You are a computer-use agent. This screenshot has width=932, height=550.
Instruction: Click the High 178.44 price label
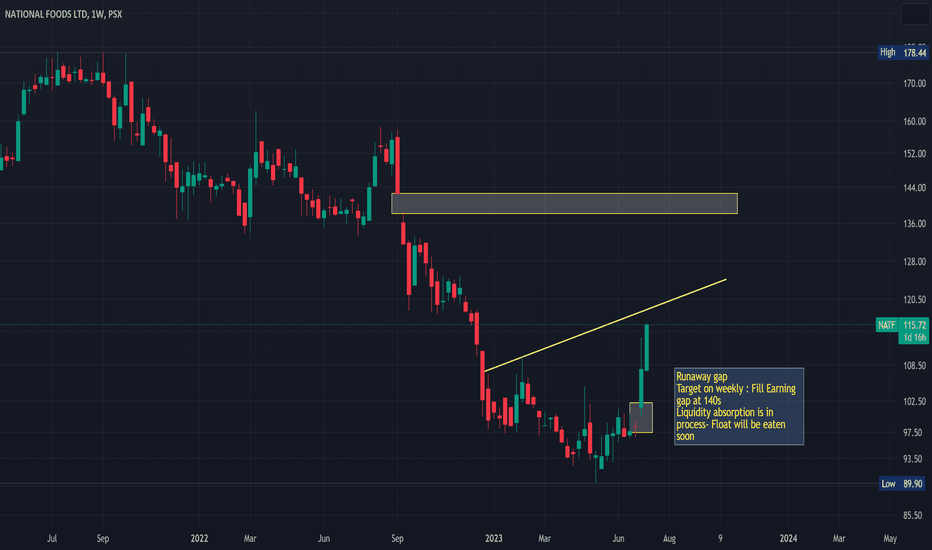point(903,53)
